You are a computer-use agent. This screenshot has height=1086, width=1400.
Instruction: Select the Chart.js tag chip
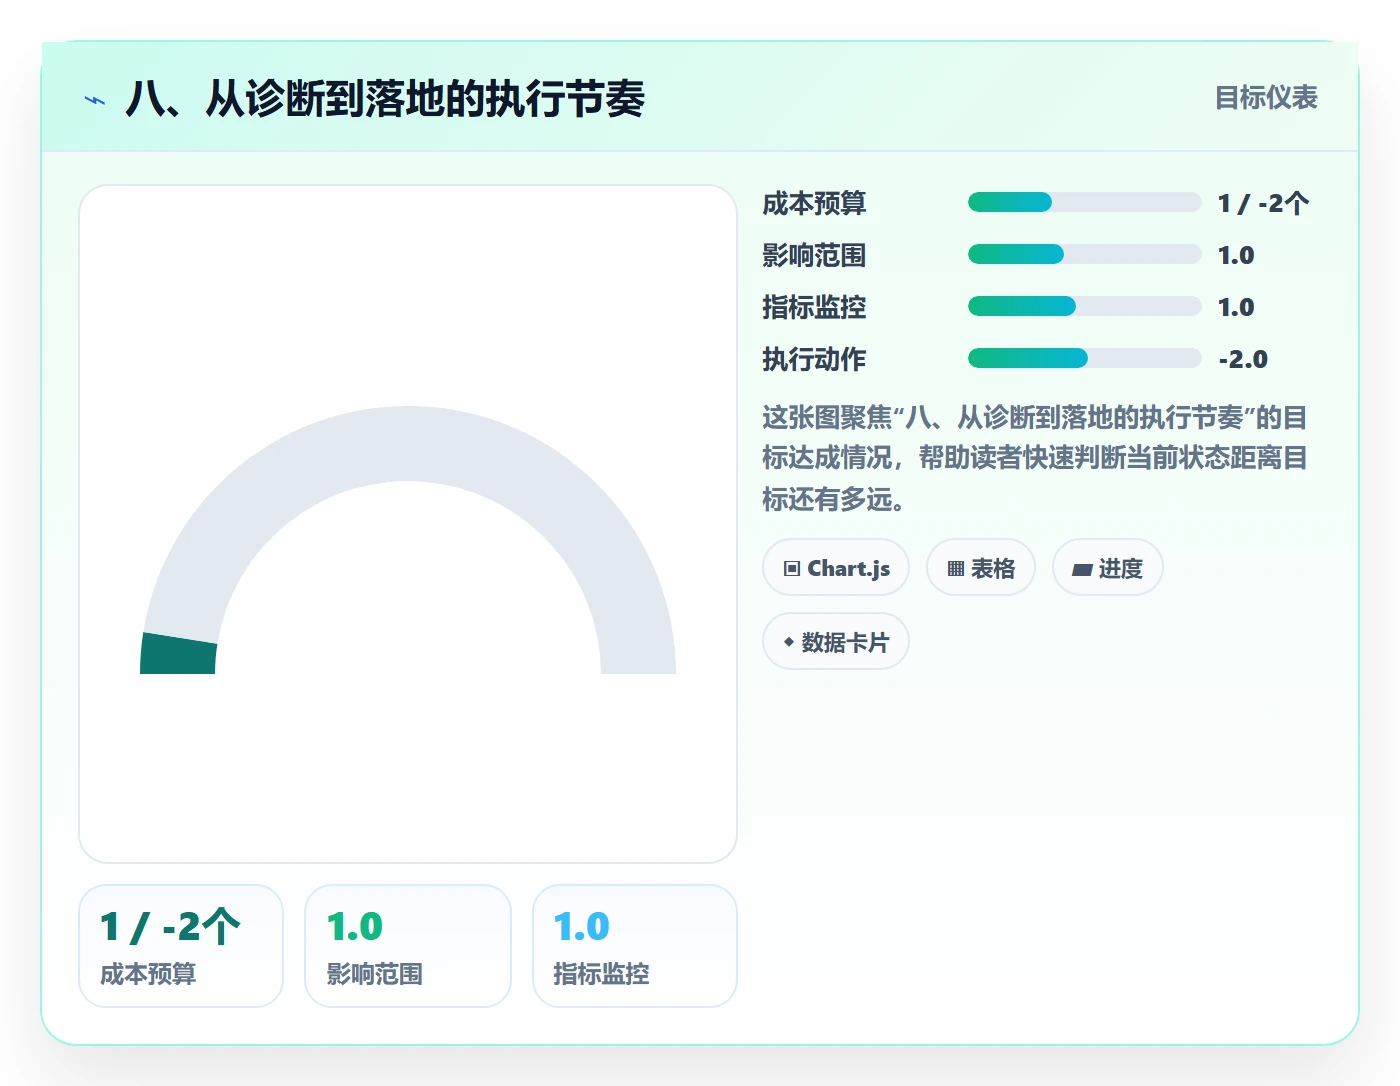836,568
